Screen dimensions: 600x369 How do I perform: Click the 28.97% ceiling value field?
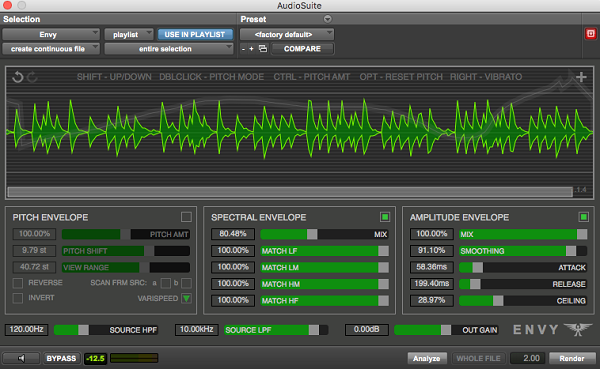[431, 300]
